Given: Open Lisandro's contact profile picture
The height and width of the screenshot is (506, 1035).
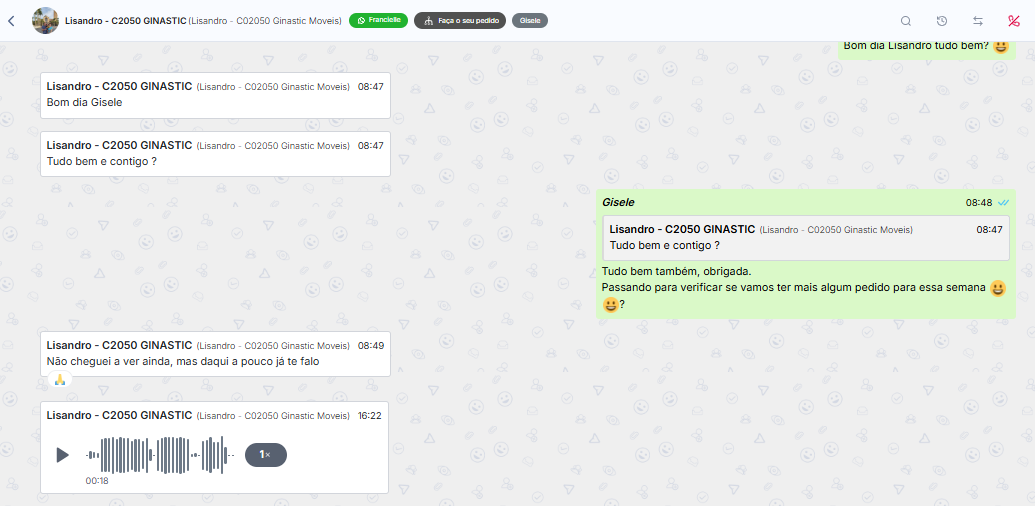Looking at the screenshot, I should pyautogui.click(x=45, y=20).
